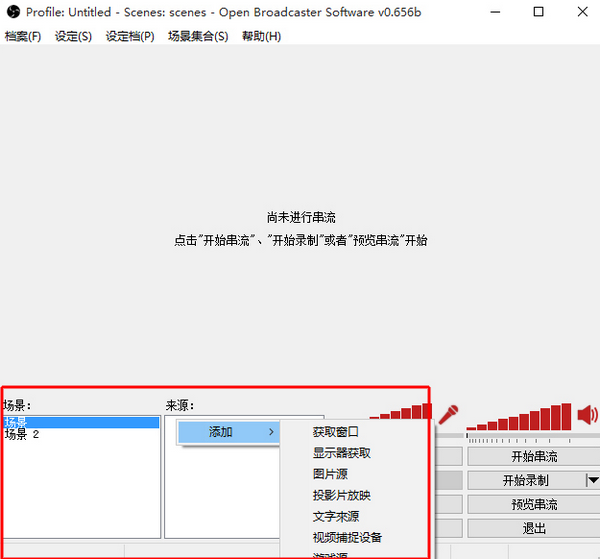Open the 场景集合(S) menu
The height and width of the screenshot is (559, 600).
pos(198,36)
